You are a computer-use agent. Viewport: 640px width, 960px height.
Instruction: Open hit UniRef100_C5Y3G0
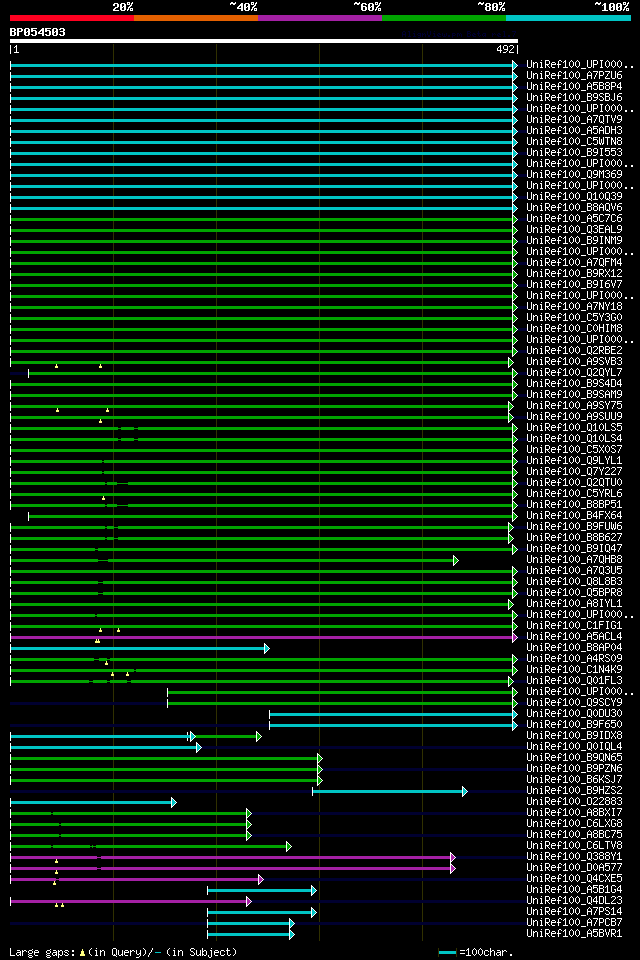(574, 317)
